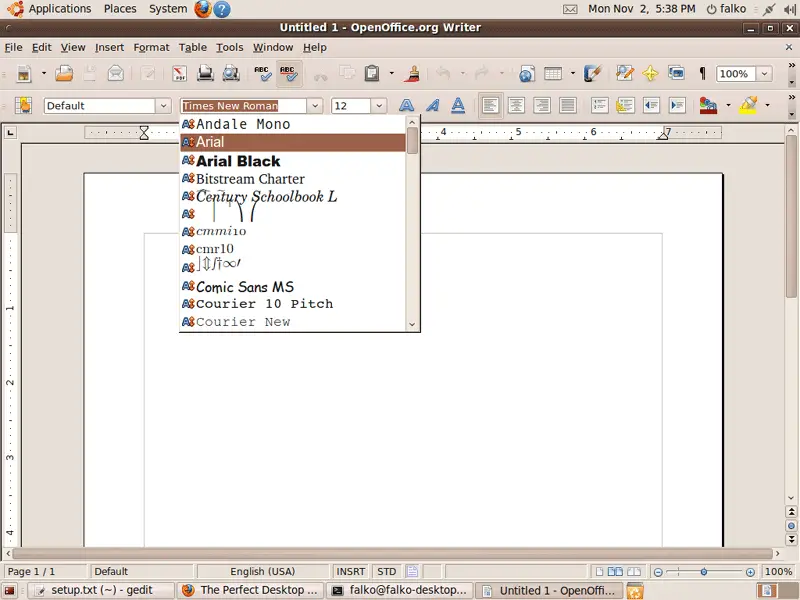Insert a hyperlink with the globe icon

(x=527, y=74)
